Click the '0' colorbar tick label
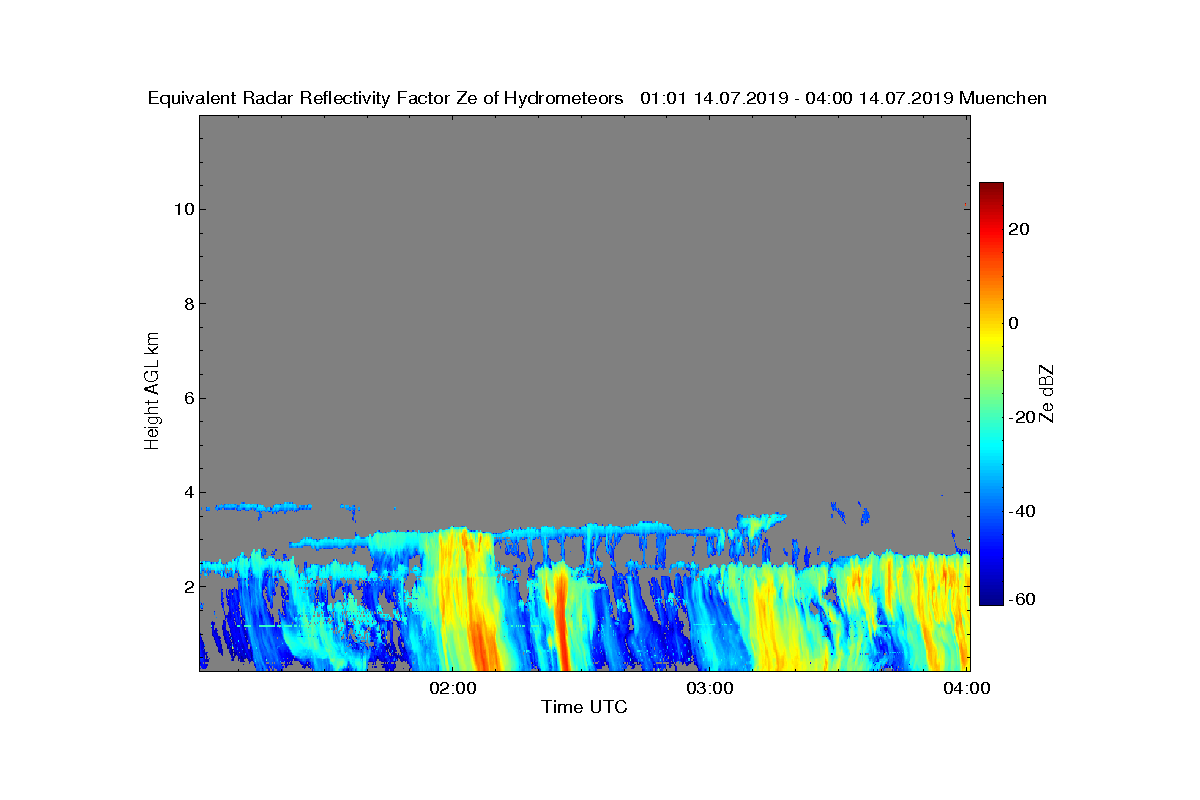Image resolution: width=1200 pixels, height=800 pixels. coord(1015,323)
